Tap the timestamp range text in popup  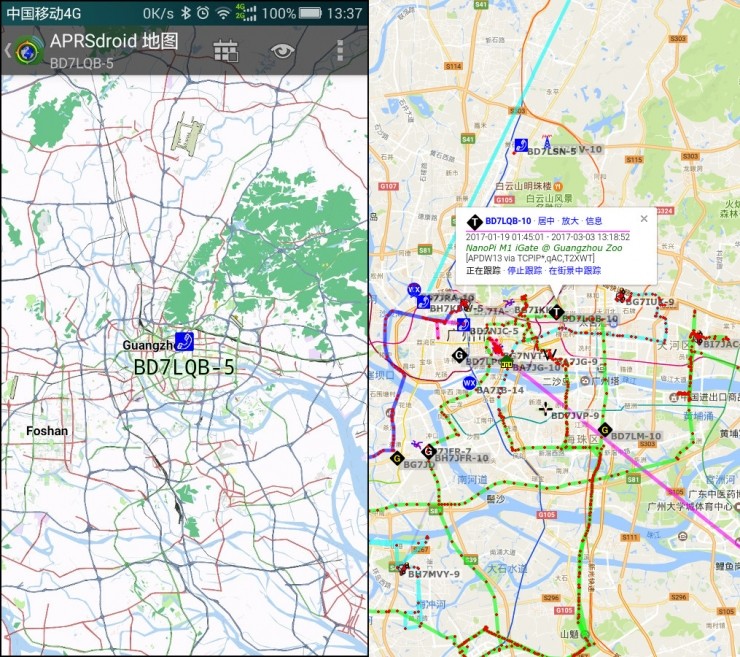548,237
